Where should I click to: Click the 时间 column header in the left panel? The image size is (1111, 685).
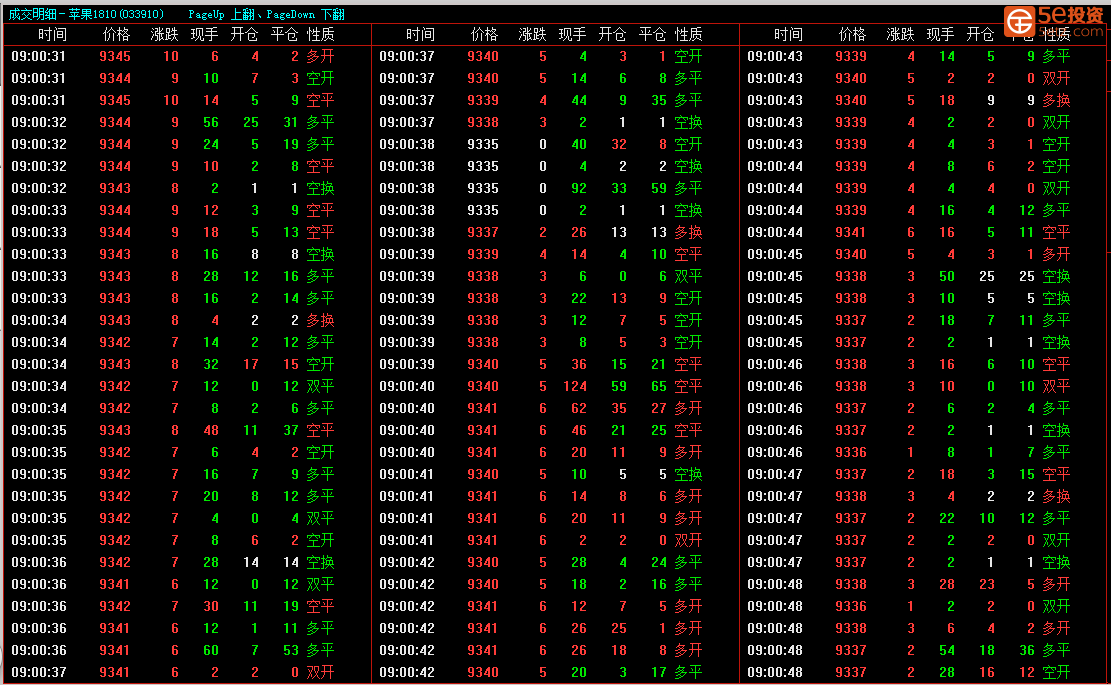pyautogui.click(x=52, y=35)
